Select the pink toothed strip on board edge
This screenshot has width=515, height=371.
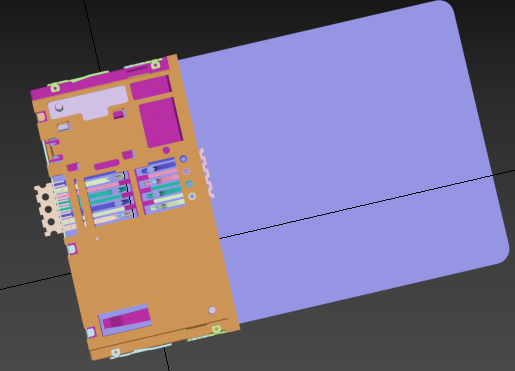click(x=207, y=173)
